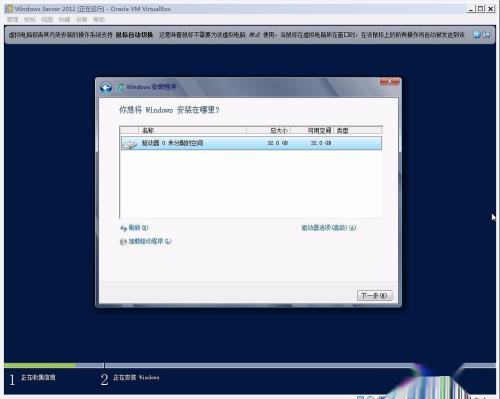Viewport: 500px width, 399px height.
Task: Click the VirtualBox window title bar icon
Action: [x=9, y=9]
